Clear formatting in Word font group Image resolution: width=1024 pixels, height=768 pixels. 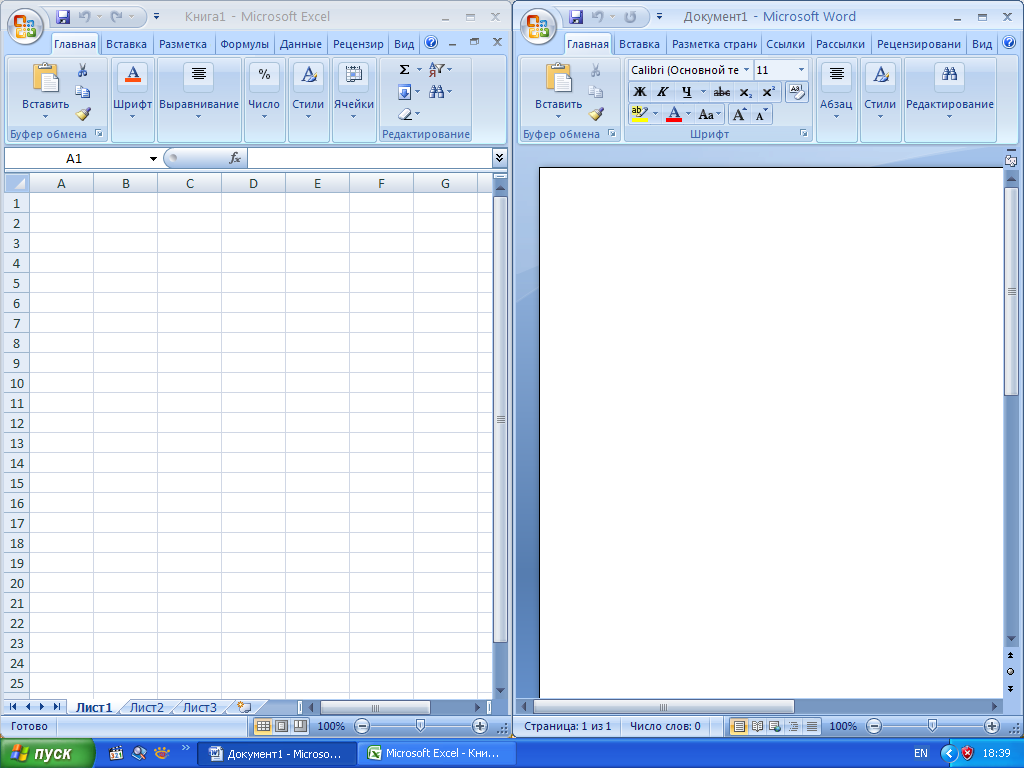click(797, 92)
